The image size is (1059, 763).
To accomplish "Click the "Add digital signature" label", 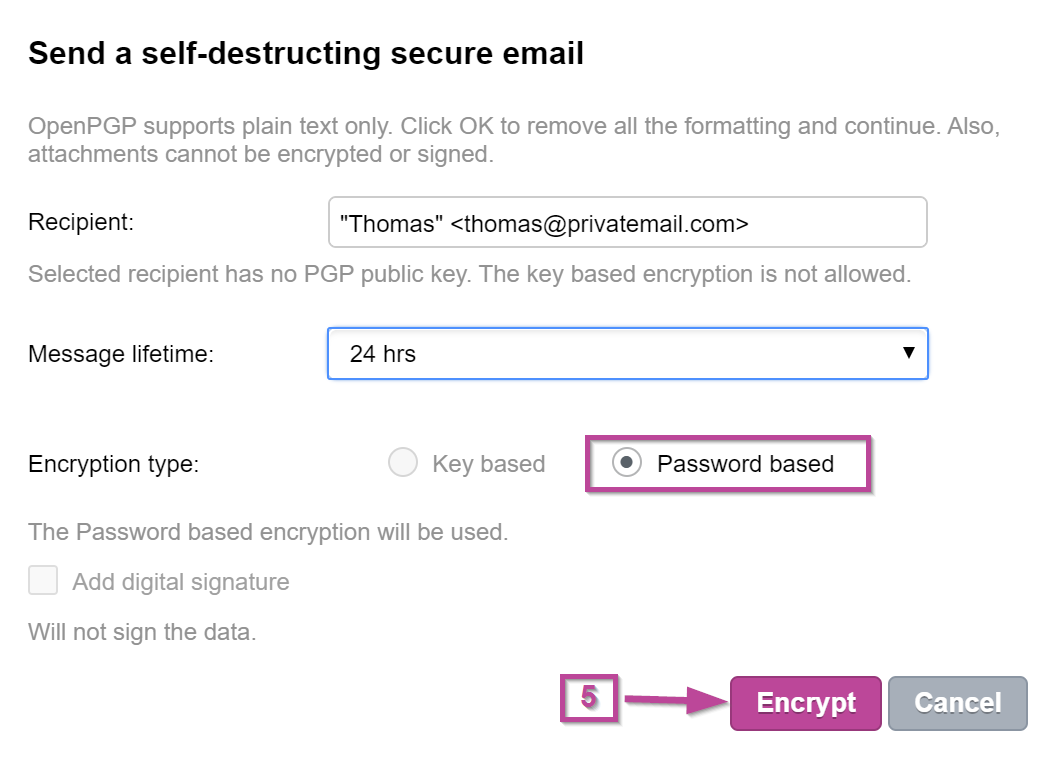I will pyautogui.click(x=181, y=582).
